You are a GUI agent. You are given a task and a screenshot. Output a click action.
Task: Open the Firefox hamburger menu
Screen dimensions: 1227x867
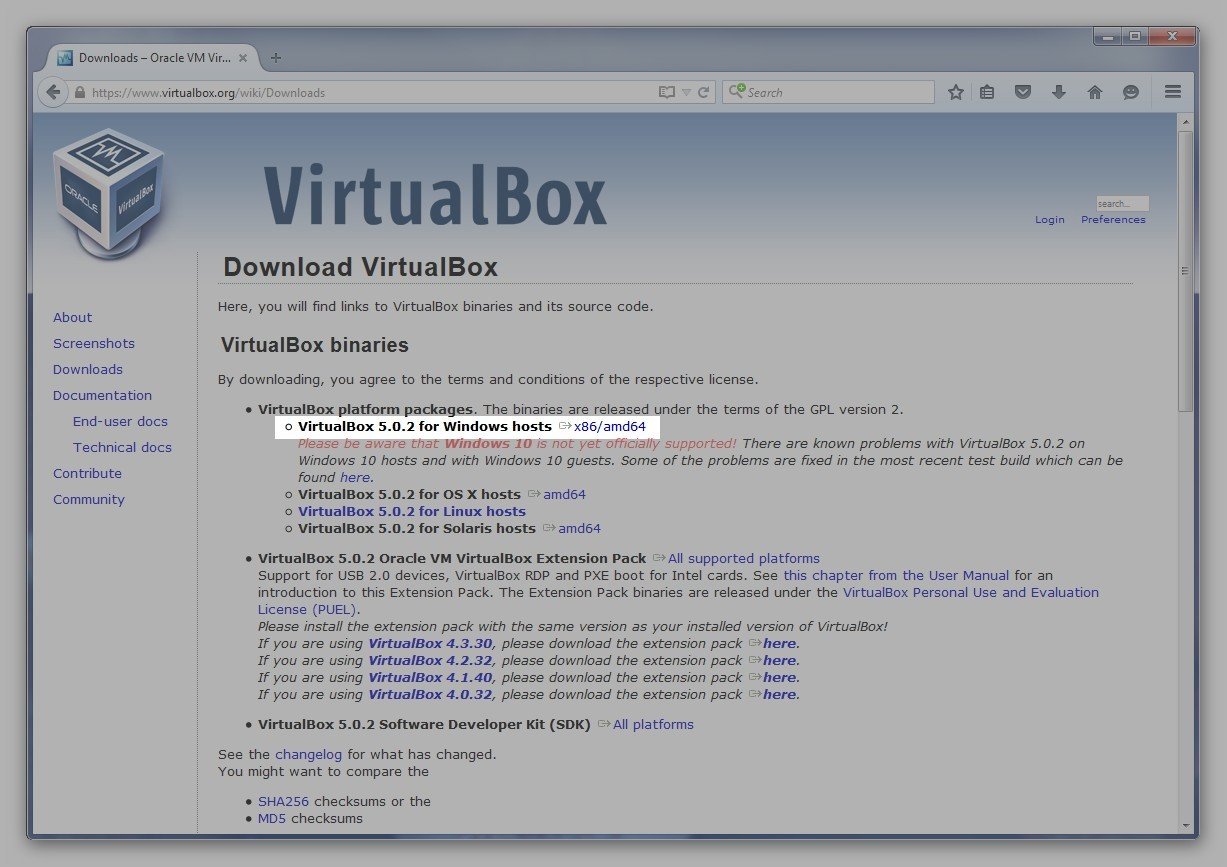[x=1173, y=92]
